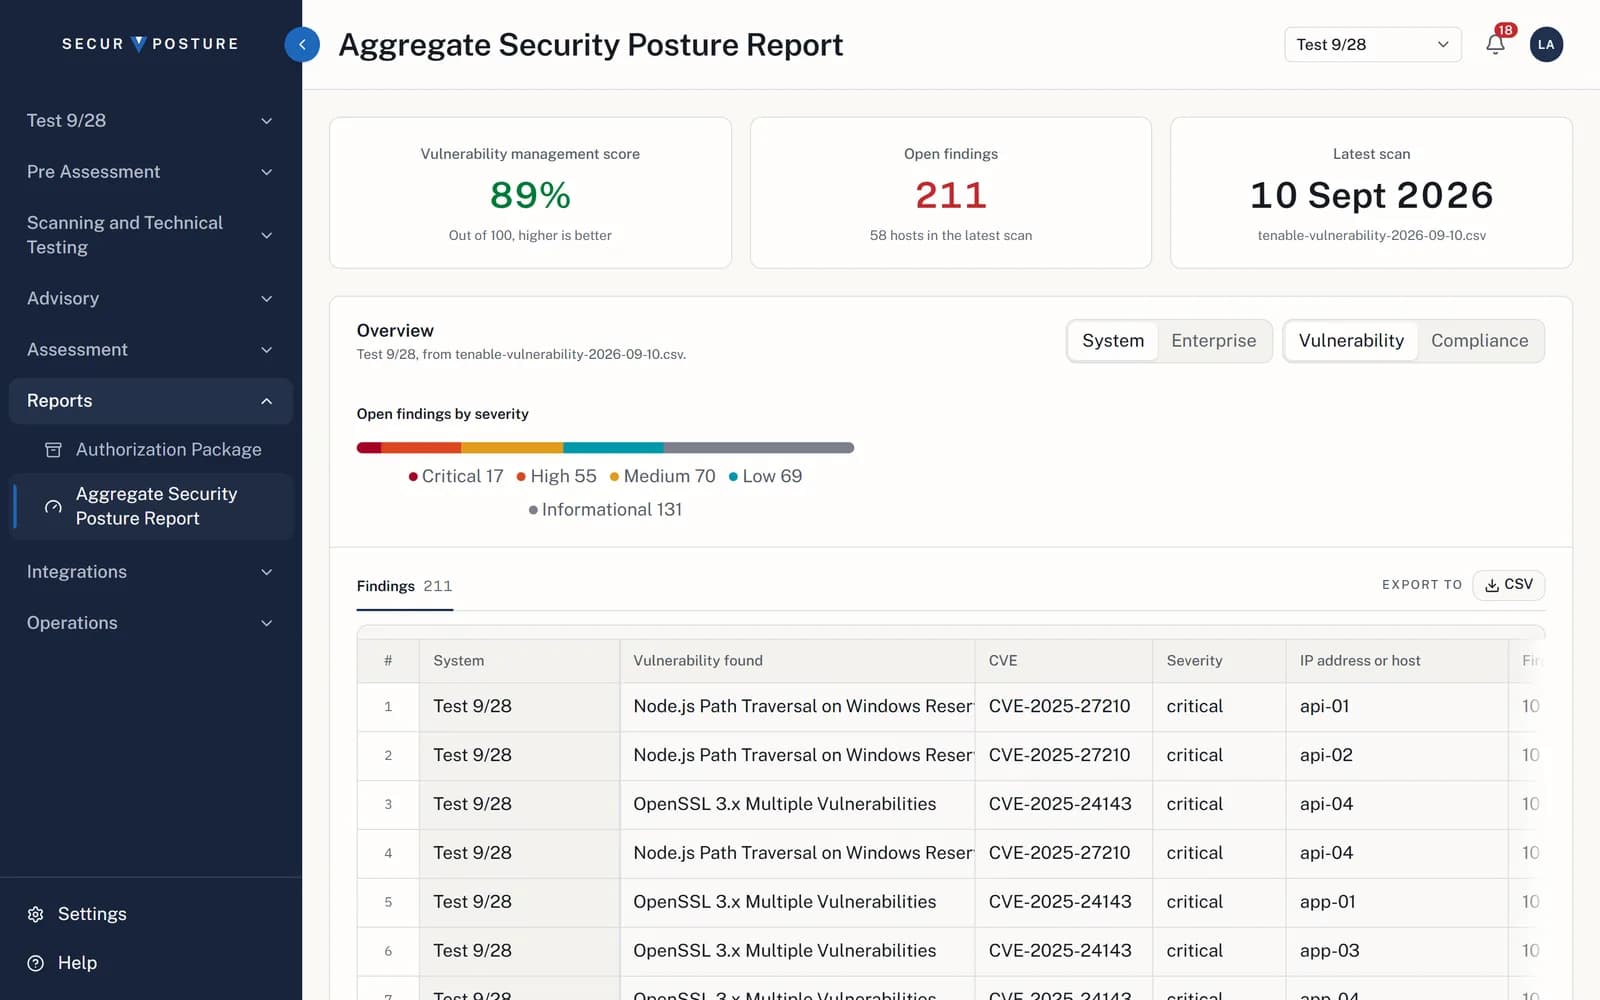Viewport: 1600px width, 1000px height.
Task: Expand the Integrations section
Action: click(150, 572)
